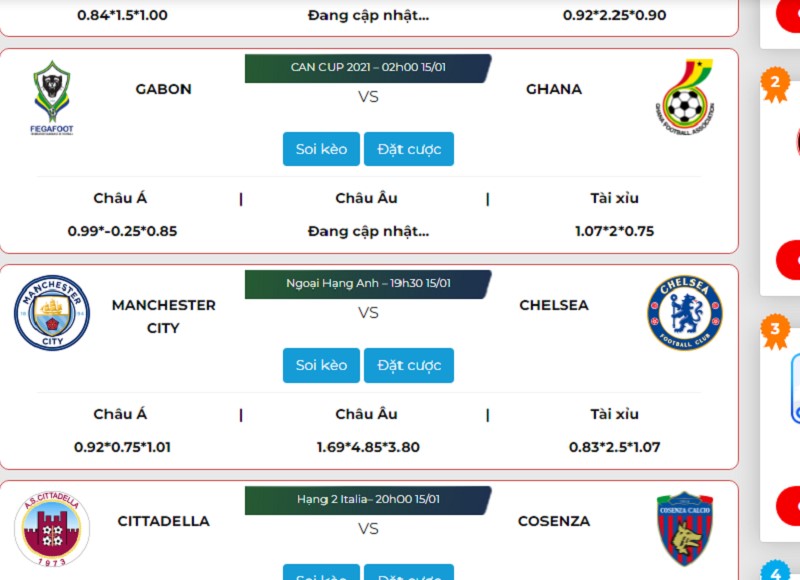Click the Cosenza Calcio club crest
800x580 pixels.
point(685,529)
